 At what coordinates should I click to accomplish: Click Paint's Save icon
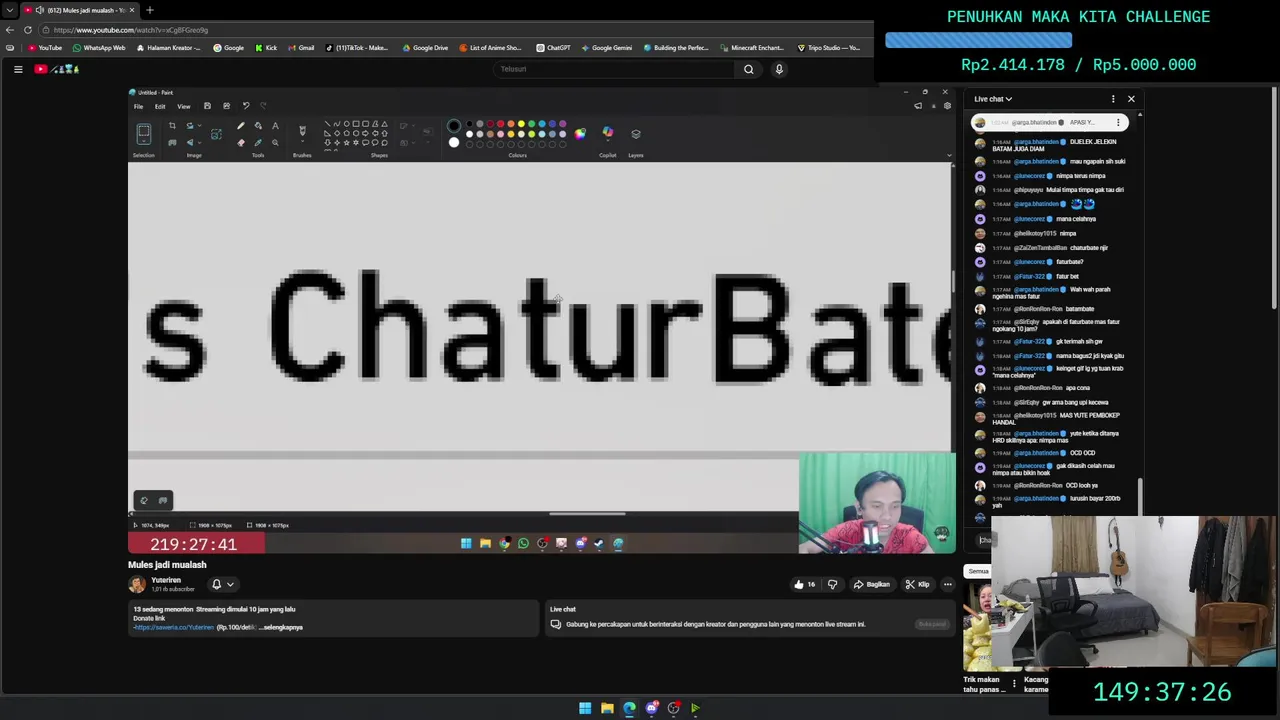207,106
